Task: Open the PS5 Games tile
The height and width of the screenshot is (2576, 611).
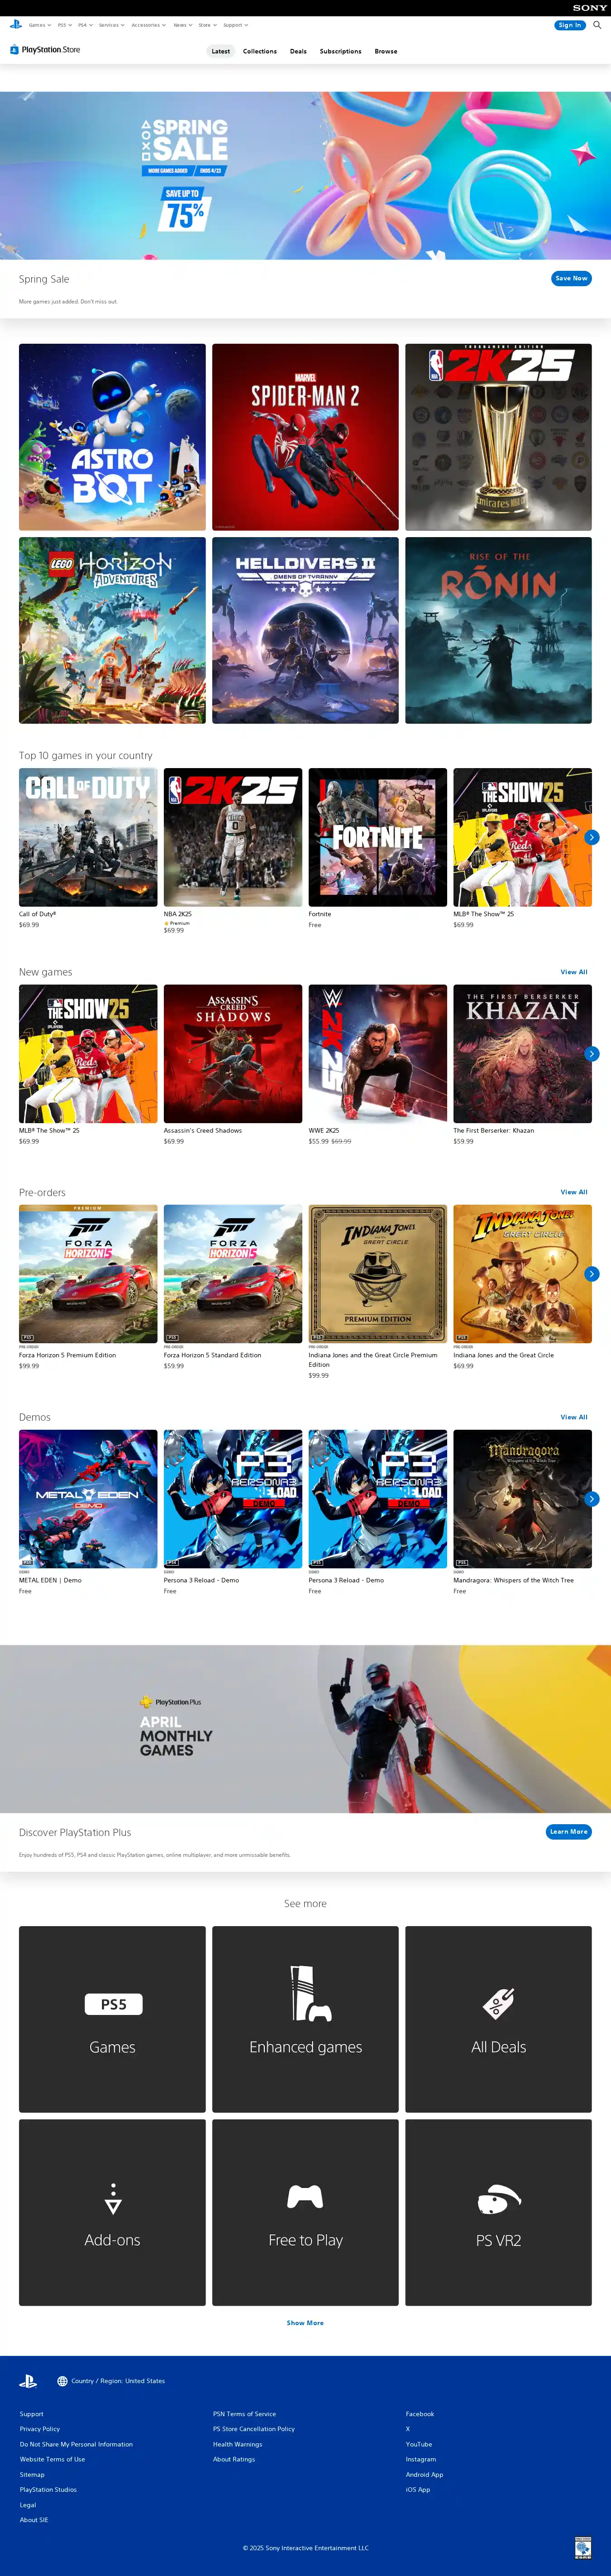Action: point(112,2019)
